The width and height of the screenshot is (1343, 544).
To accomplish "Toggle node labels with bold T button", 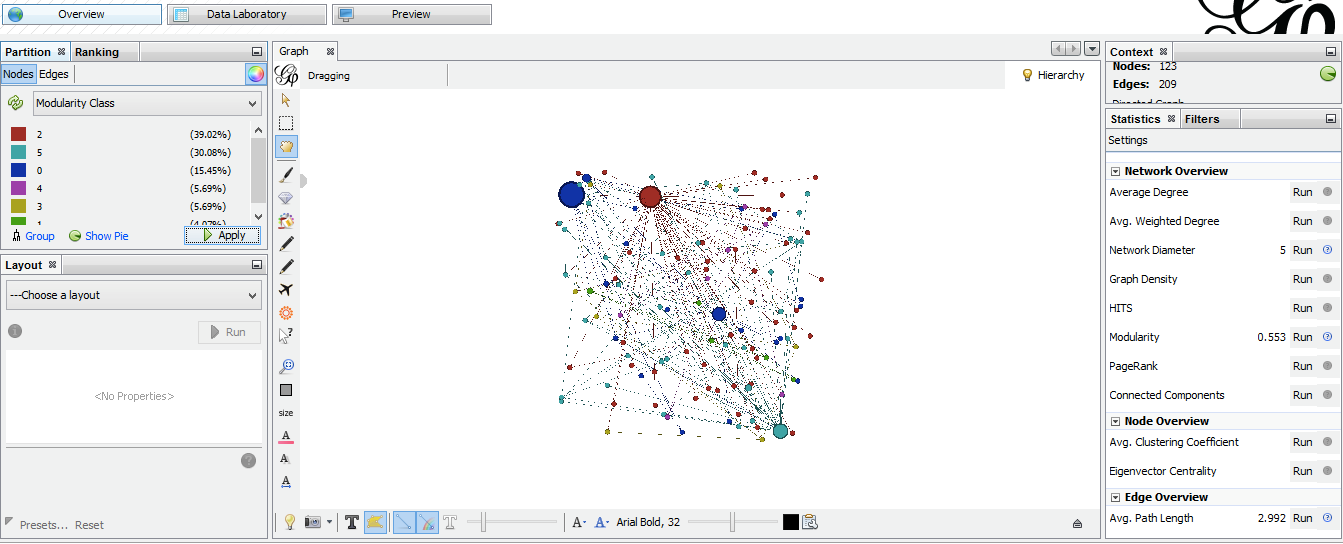I will pos(352,522).
